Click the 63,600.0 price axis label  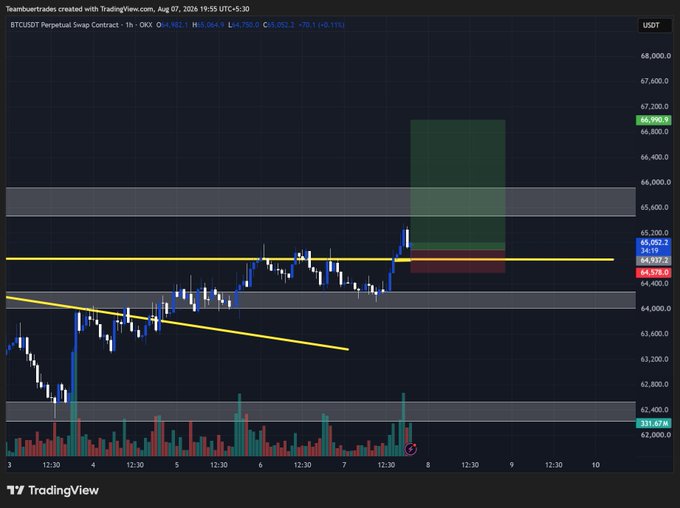[655, 334]
